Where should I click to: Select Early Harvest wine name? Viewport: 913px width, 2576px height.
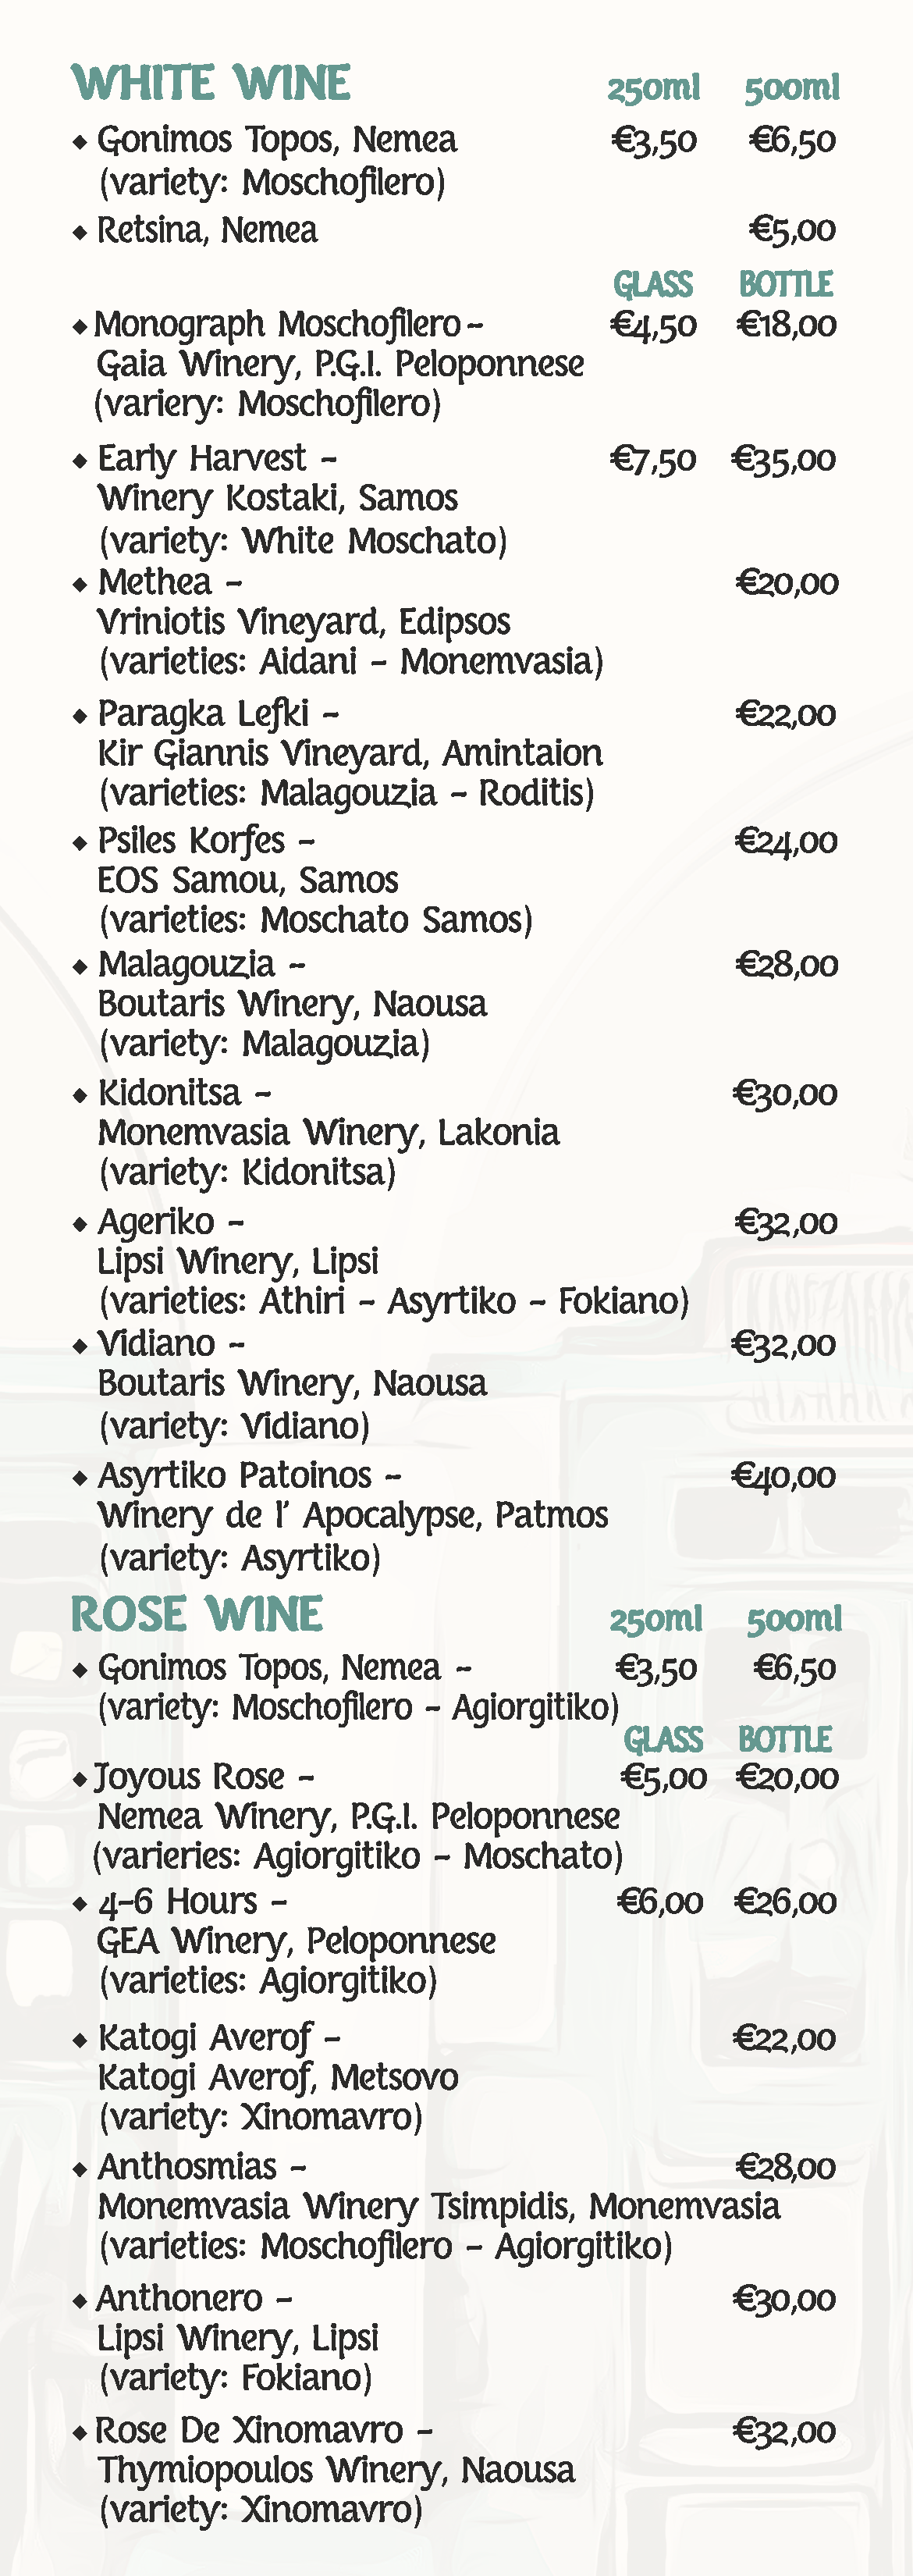(202, 459)
